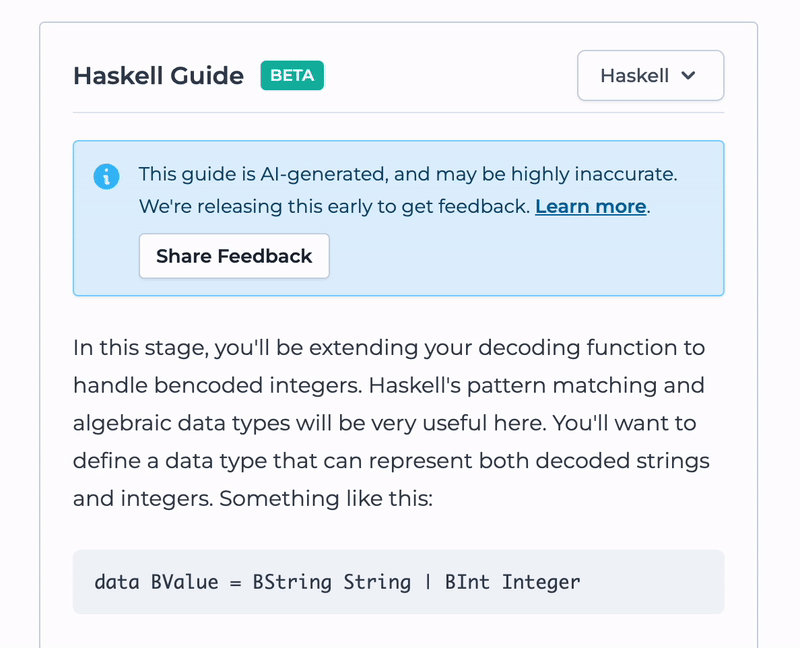
Task: Open the Learn more link
Action: [x=590, y=206]
